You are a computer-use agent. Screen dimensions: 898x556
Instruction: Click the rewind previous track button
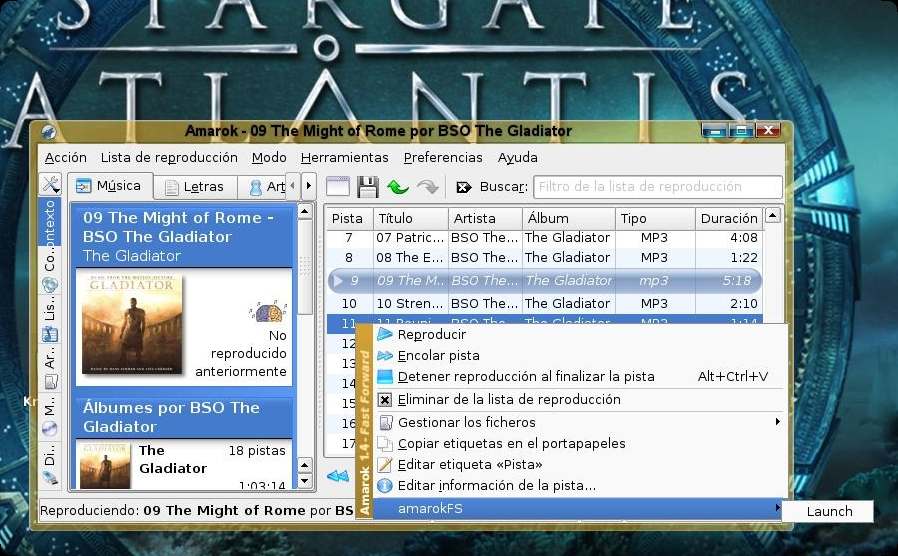[x=338, y=476]
